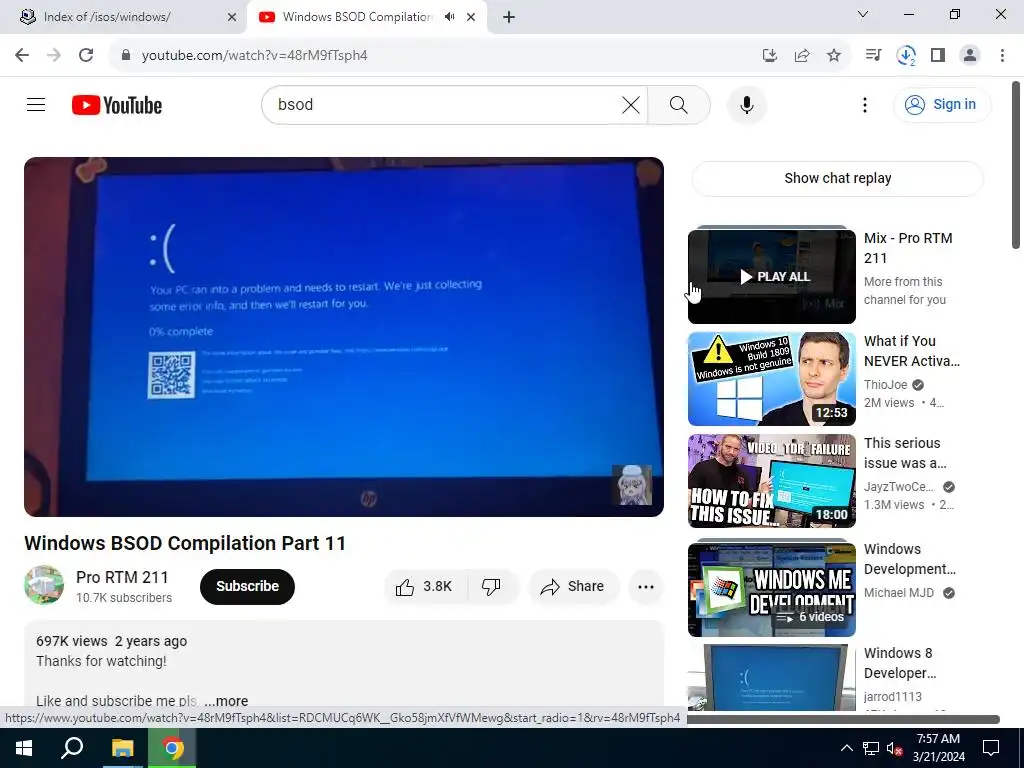Viewport: 1024px width, 768px height.
Task: Like the video with thumbs up
Action: (x=425, y=586)
